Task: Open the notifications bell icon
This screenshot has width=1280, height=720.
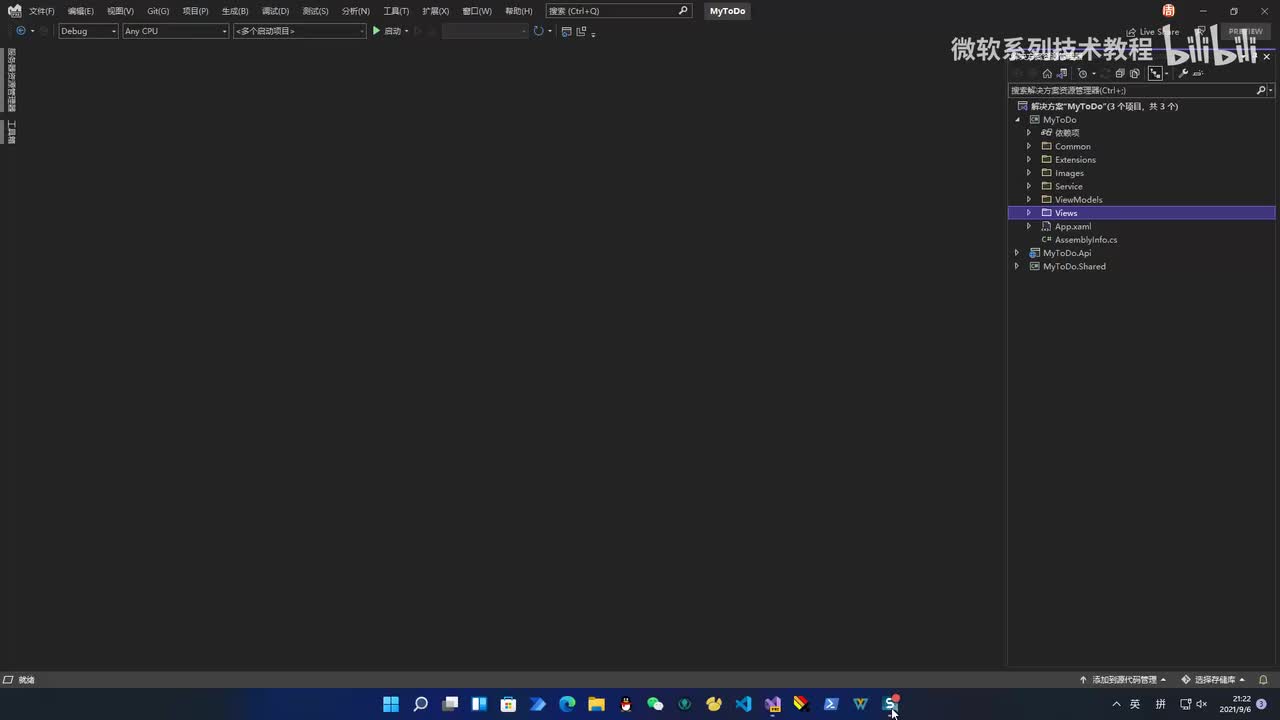Action: coord(1263,680)
